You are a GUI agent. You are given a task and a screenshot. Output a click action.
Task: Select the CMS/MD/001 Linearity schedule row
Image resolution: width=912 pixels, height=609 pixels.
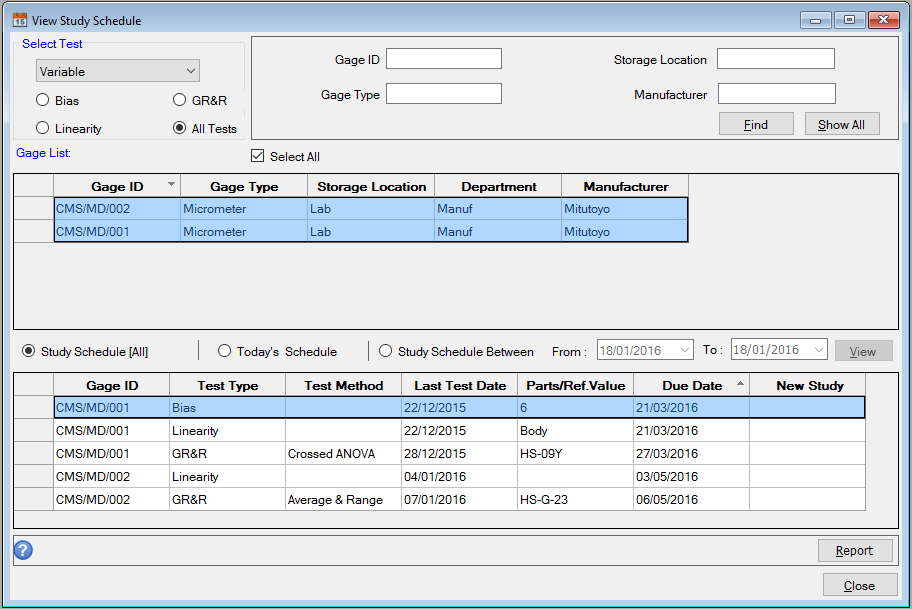459,430
